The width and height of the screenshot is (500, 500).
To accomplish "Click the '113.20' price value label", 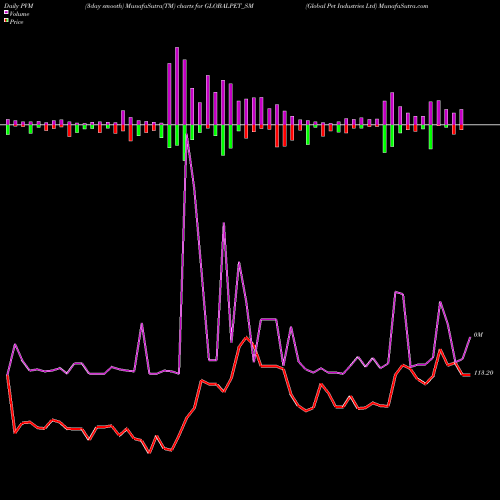I will pos(483,373).
